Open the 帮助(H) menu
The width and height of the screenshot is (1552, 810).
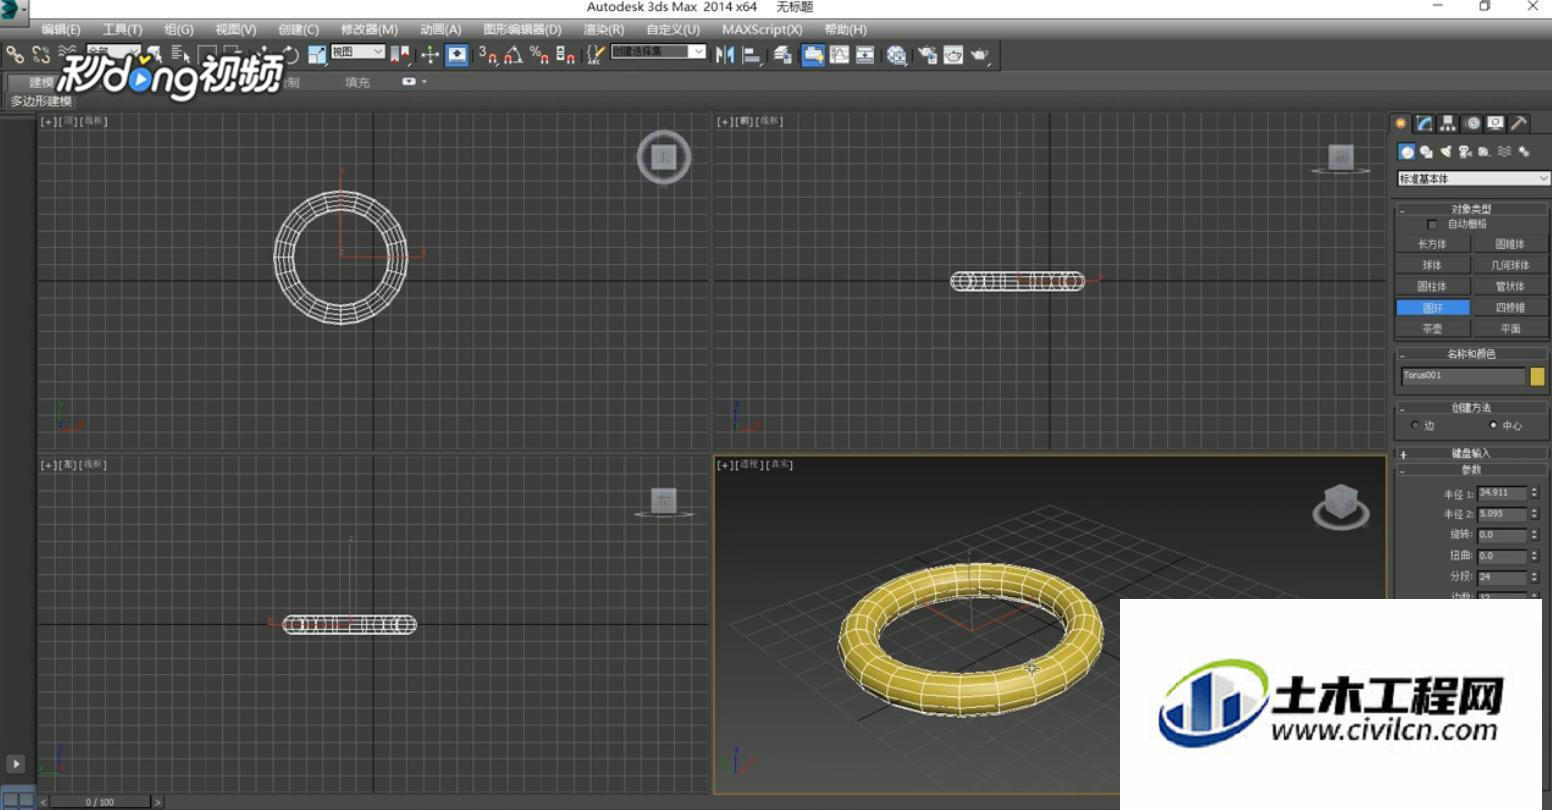(x=845, y=30)
